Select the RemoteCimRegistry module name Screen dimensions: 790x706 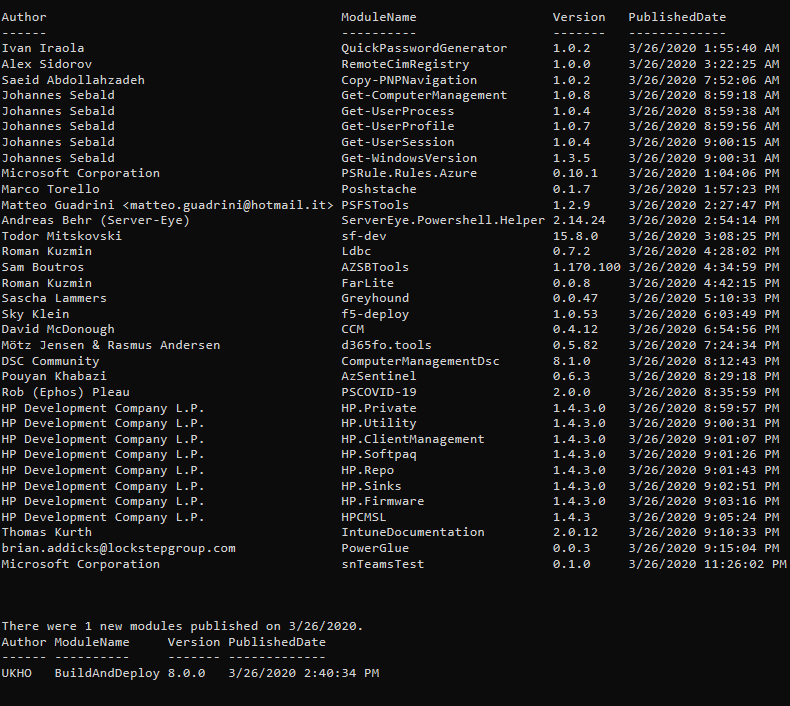coord(405,65)
